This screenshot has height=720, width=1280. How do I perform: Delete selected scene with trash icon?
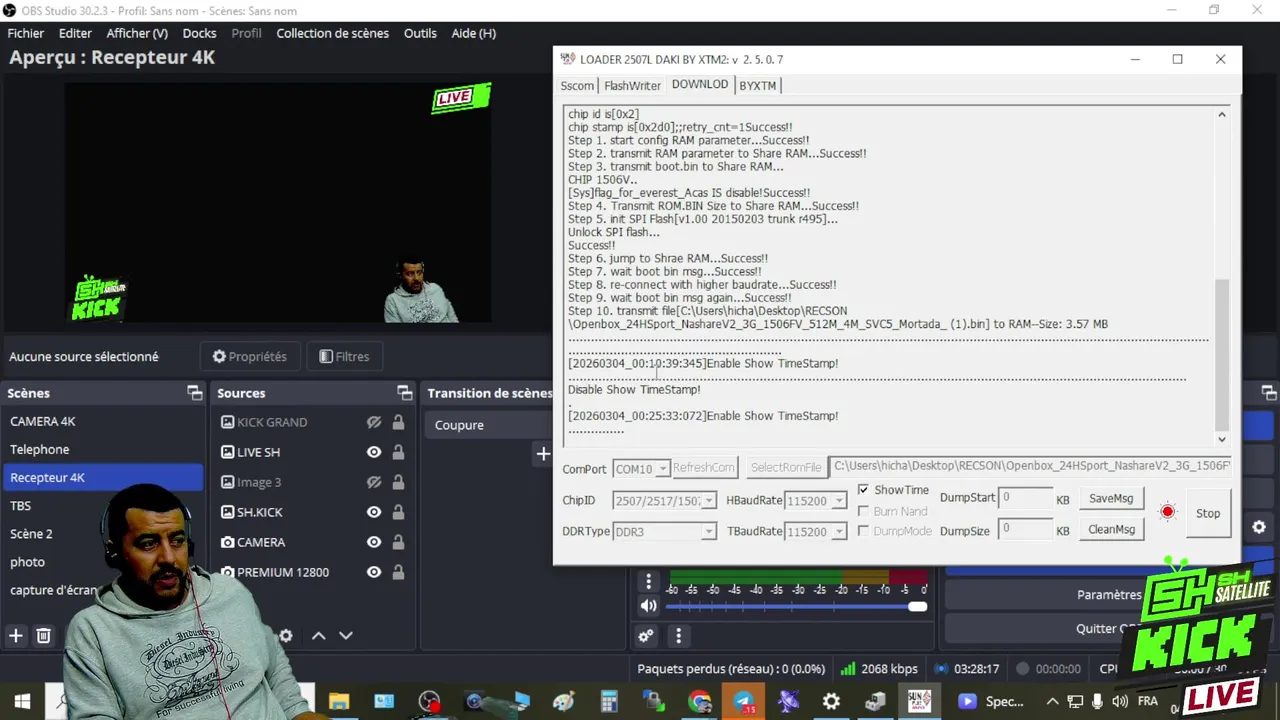[x=43, y=635]
